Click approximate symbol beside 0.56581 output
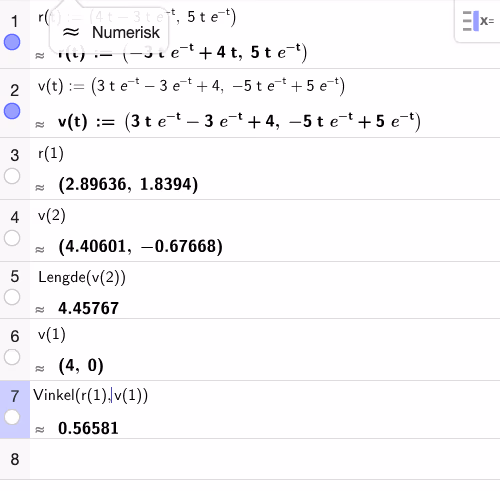Screen dimensions: 500x491 (x=40, y=429)
